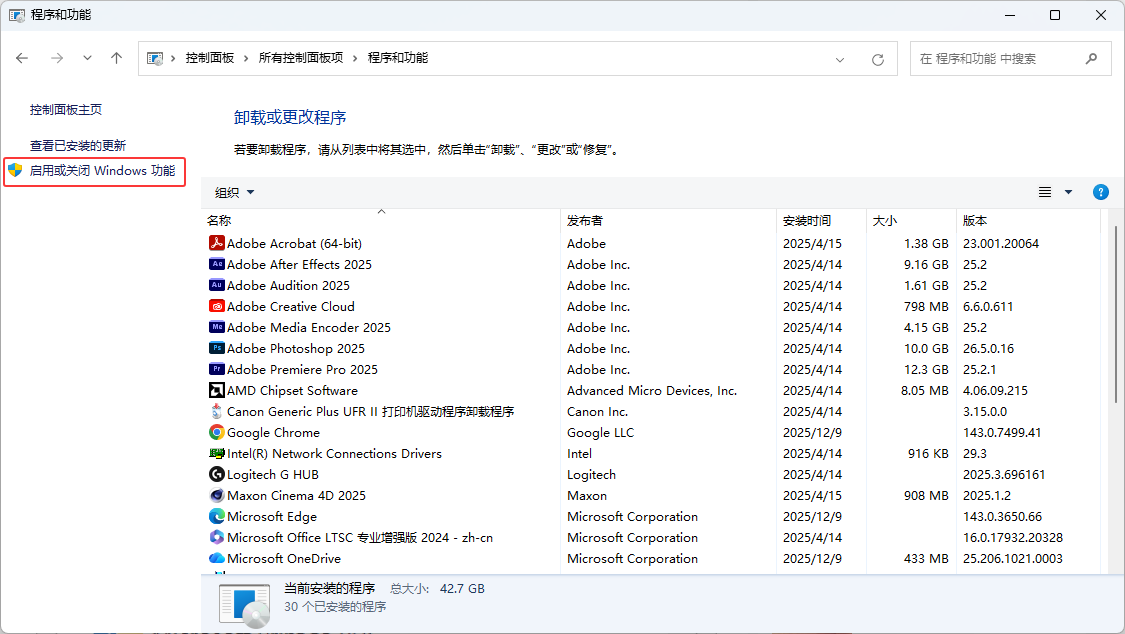Click the Logitech G HUB entry icon
This screenshot has width=1125, height=634.
216,474
